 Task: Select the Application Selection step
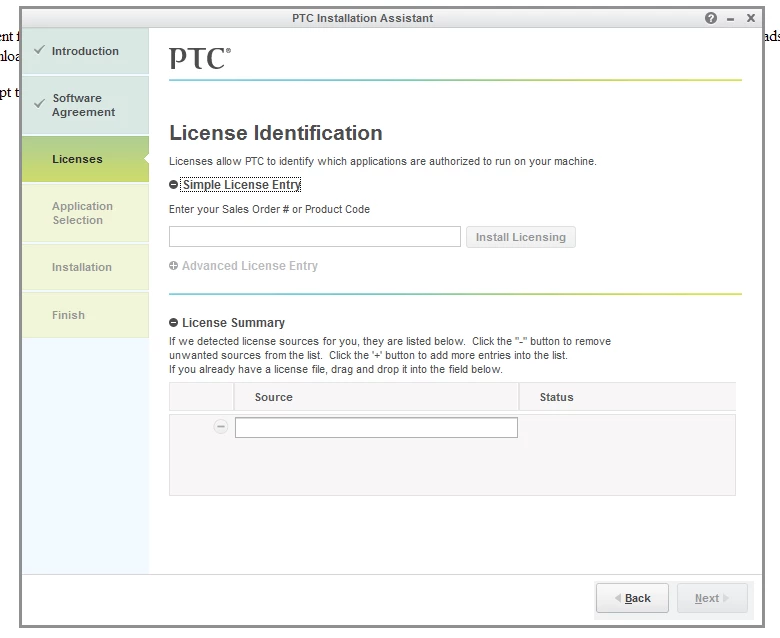point(86,213)
